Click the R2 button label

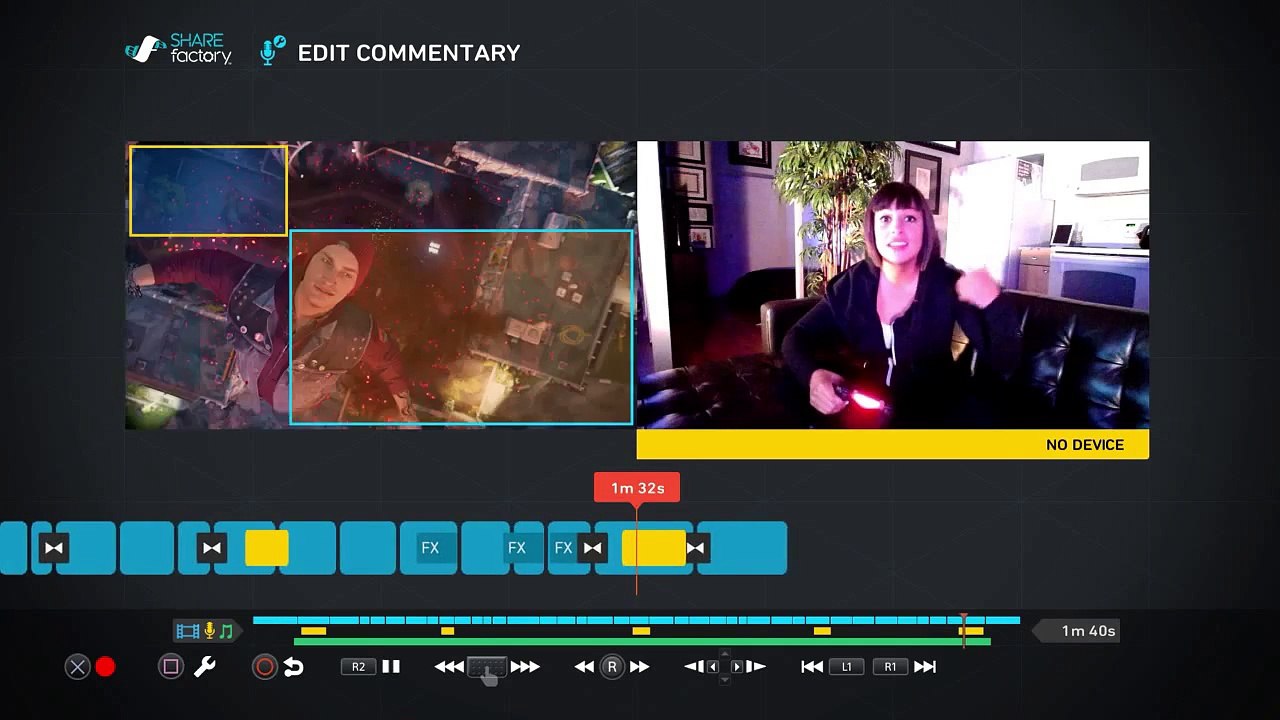tap(358, 667)
